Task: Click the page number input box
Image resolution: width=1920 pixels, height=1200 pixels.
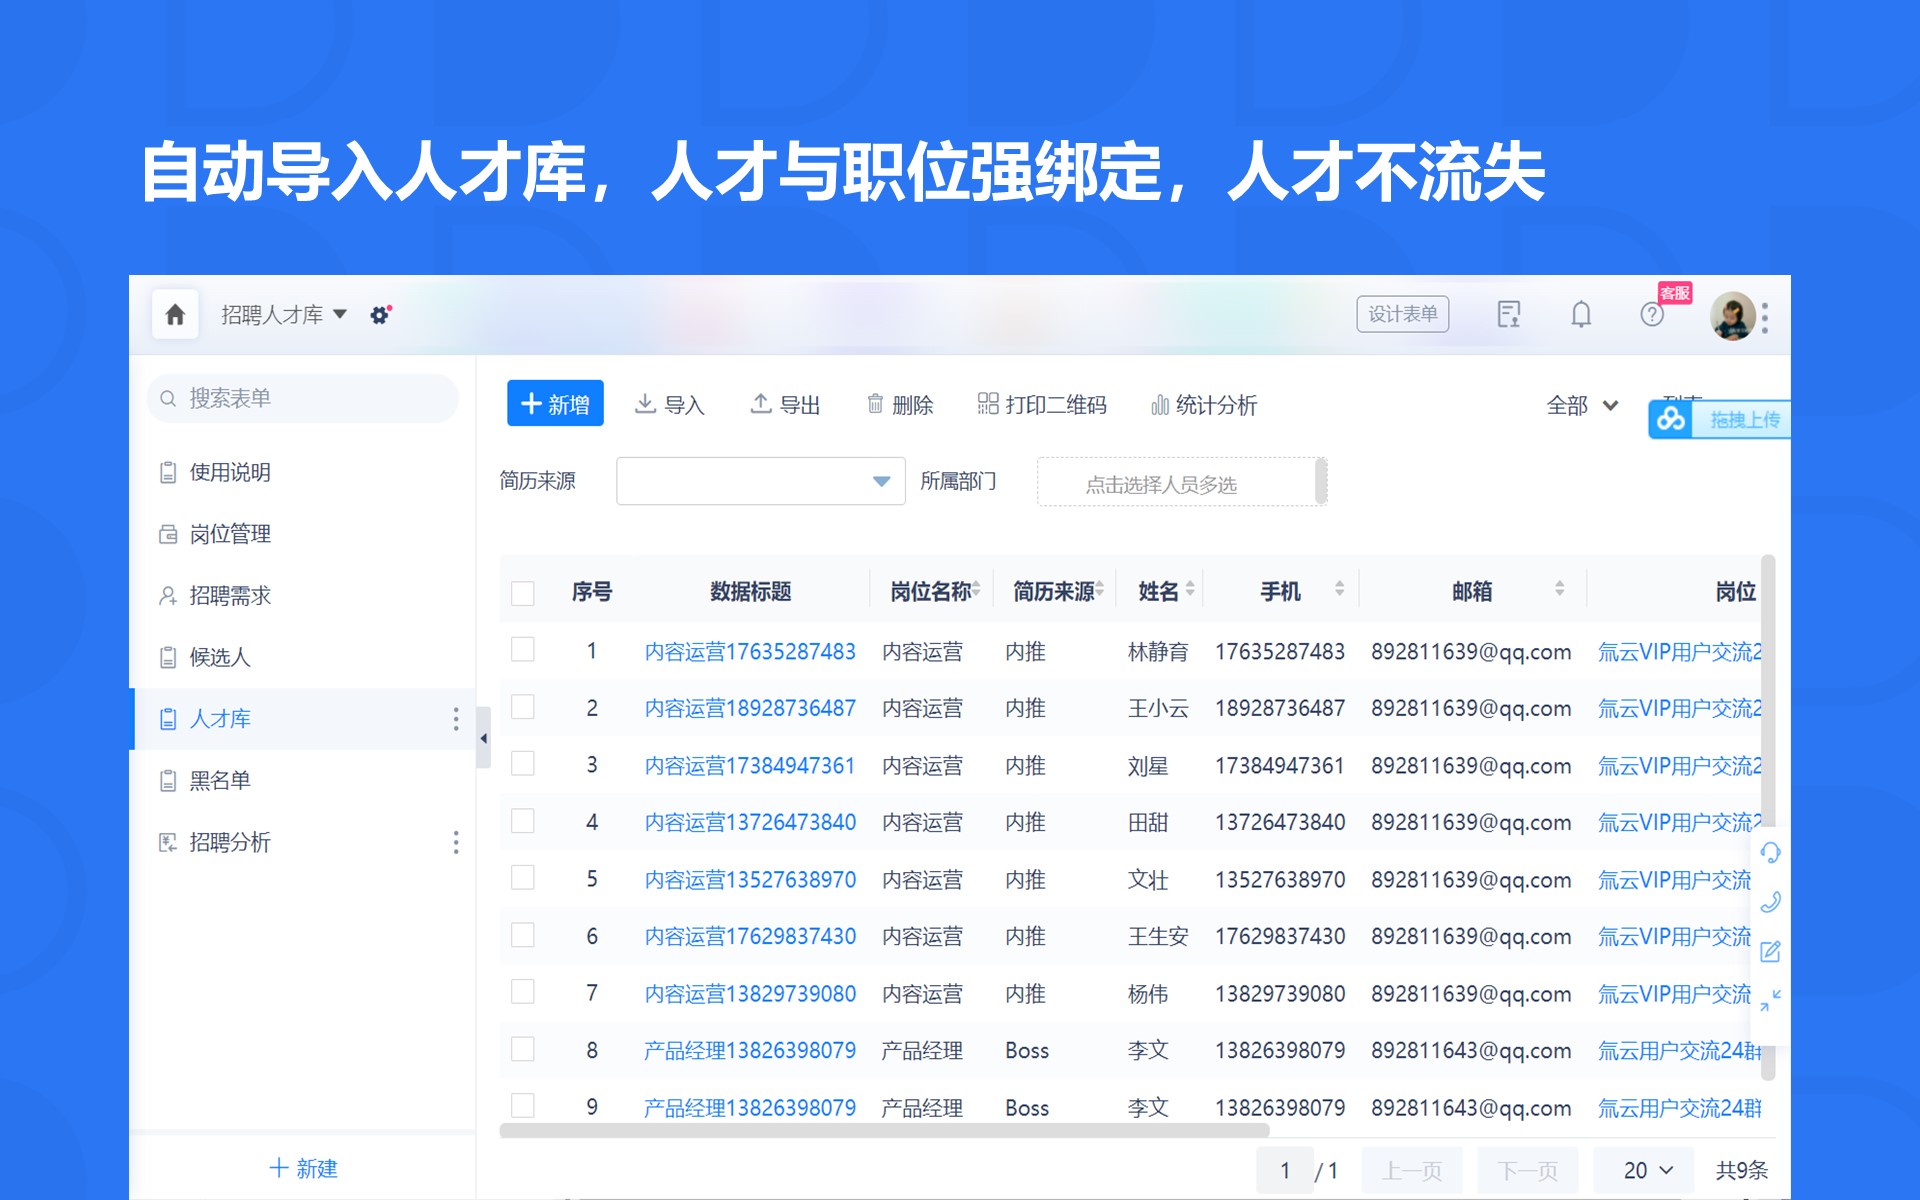Action: pos(1285,1170)
